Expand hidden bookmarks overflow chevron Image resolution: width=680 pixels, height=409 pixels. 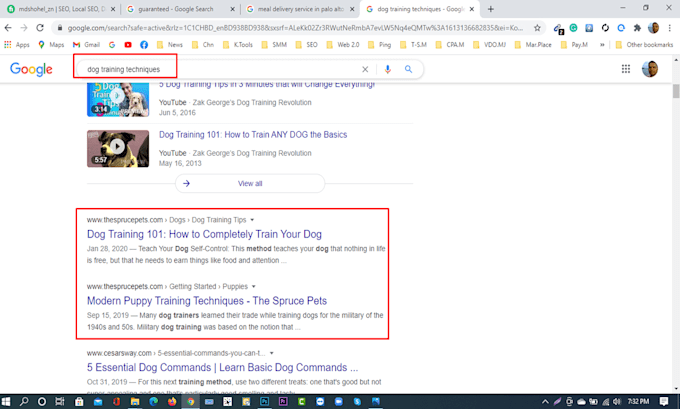point(602,45)
